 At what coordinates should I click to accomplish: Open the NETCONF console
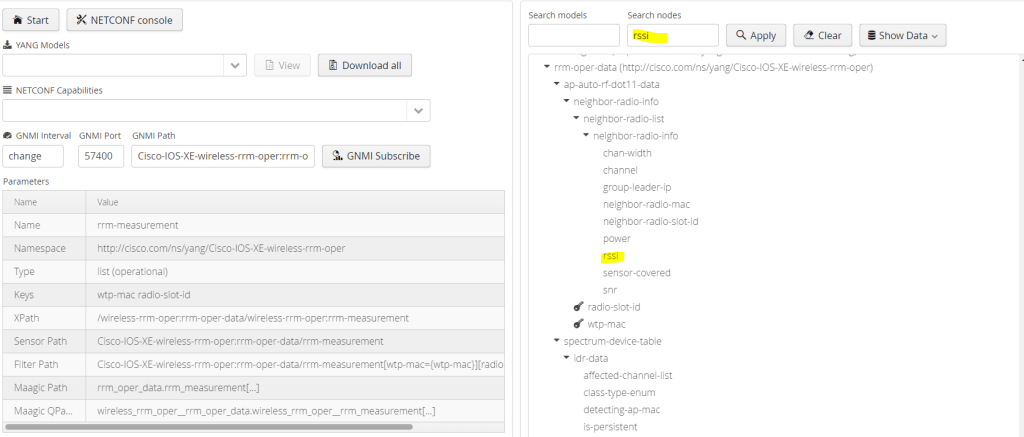click(124, 20)
